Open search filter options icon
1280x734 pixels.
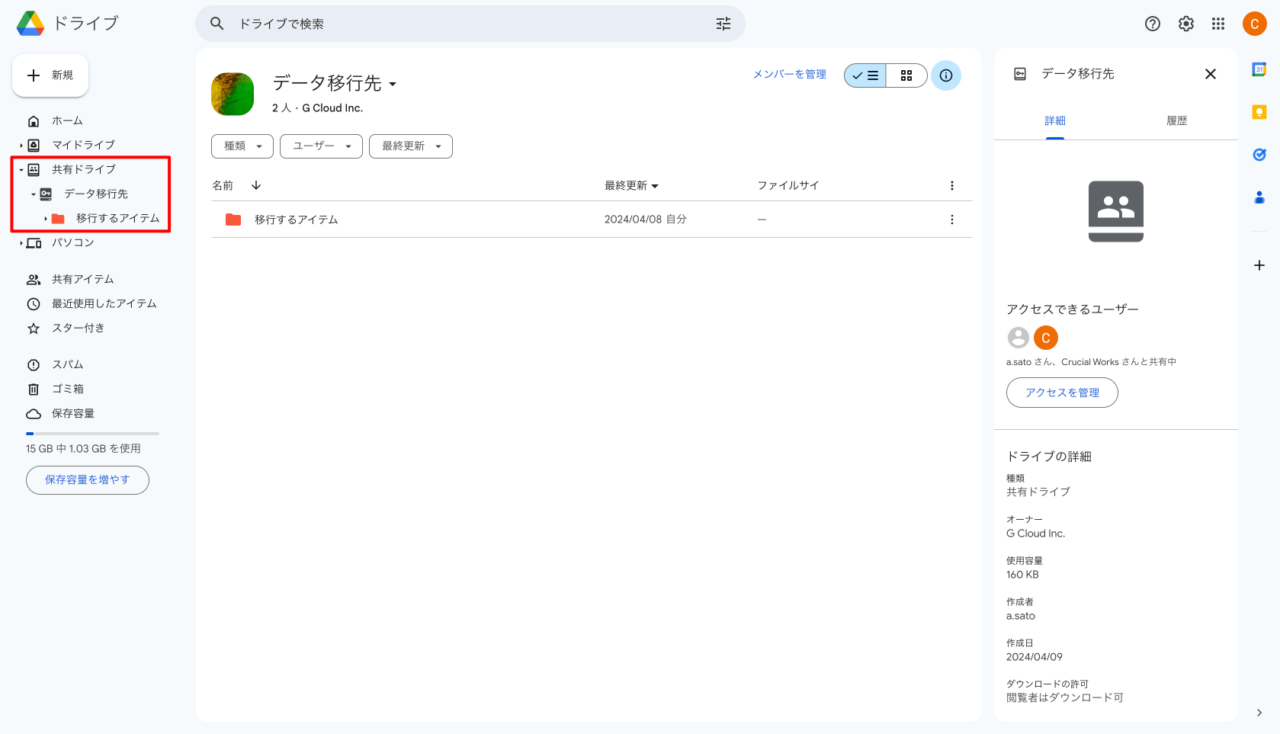click(723, 24)
